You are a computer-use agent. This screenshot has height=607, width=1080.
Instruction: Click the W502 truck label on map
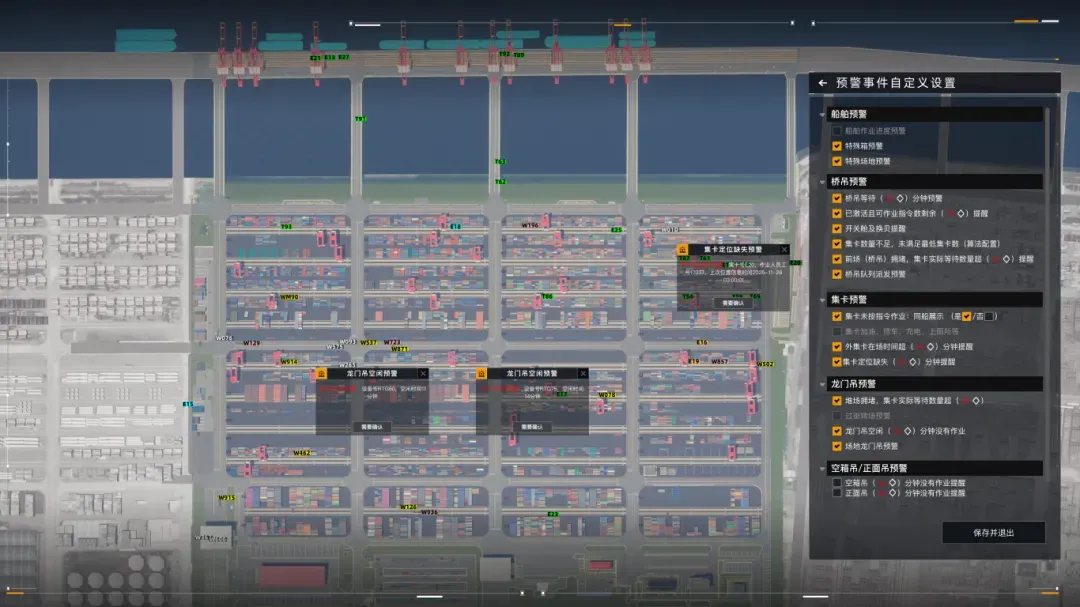pyautogui.click(x=765, y=364)
